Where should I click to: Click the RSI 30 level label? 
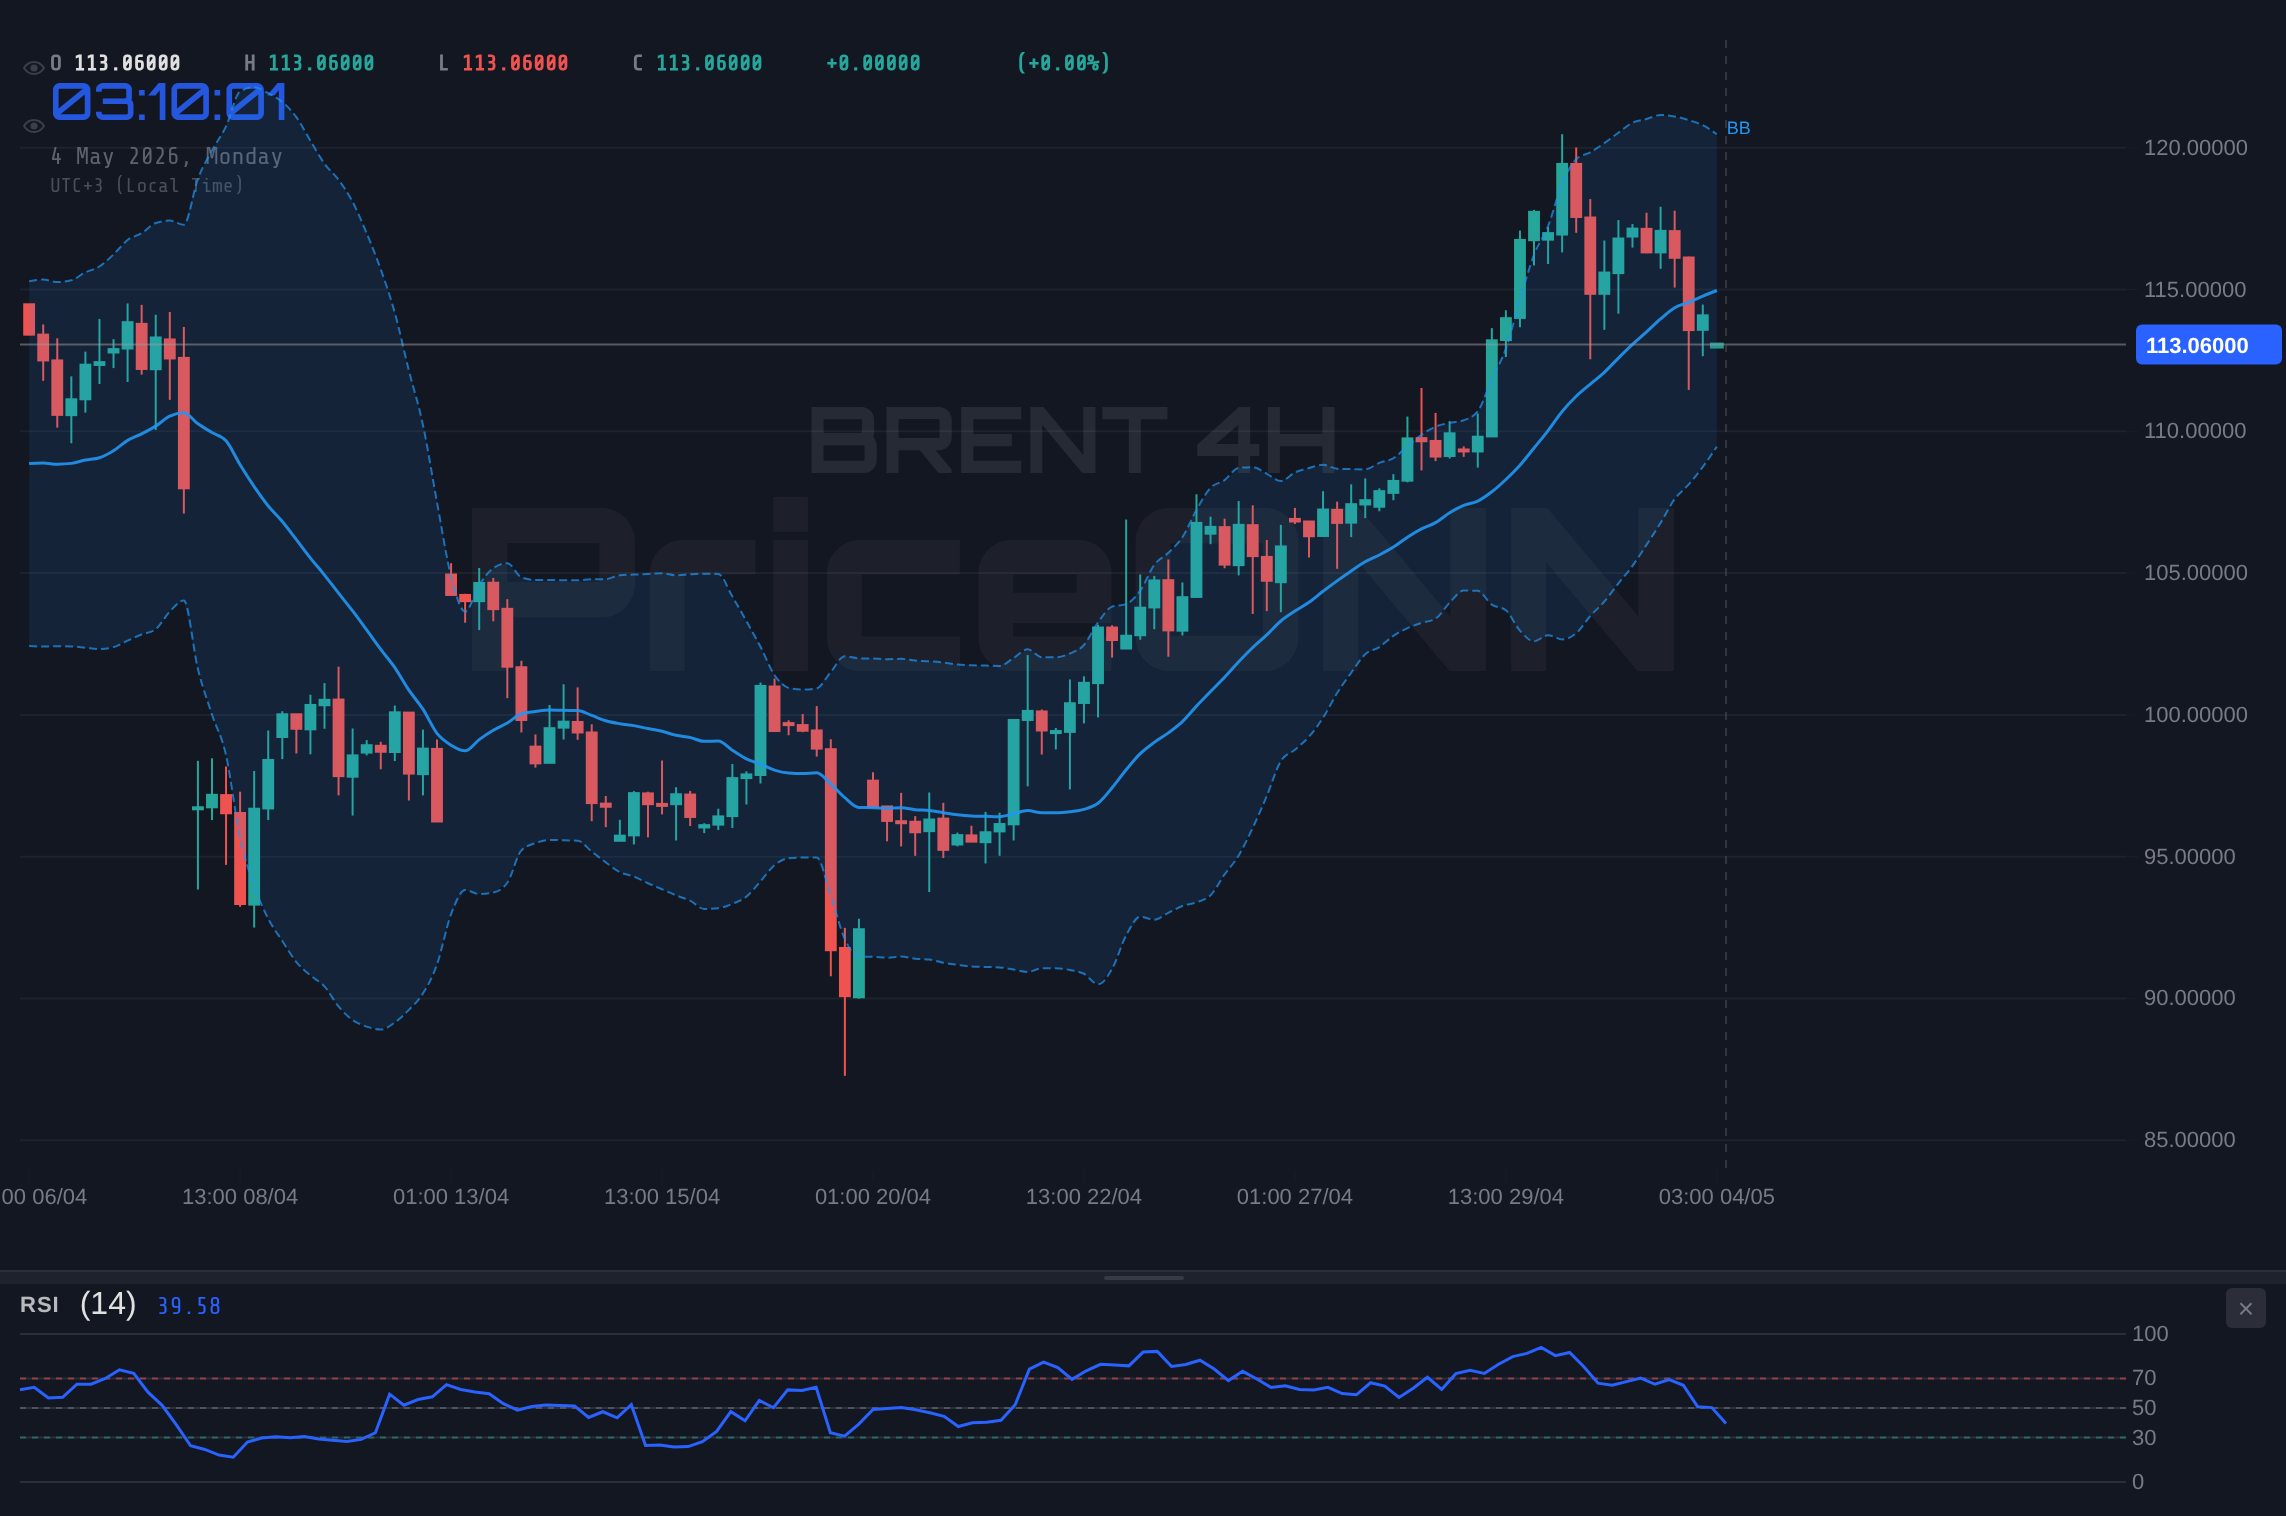tap(2144, 1438)
